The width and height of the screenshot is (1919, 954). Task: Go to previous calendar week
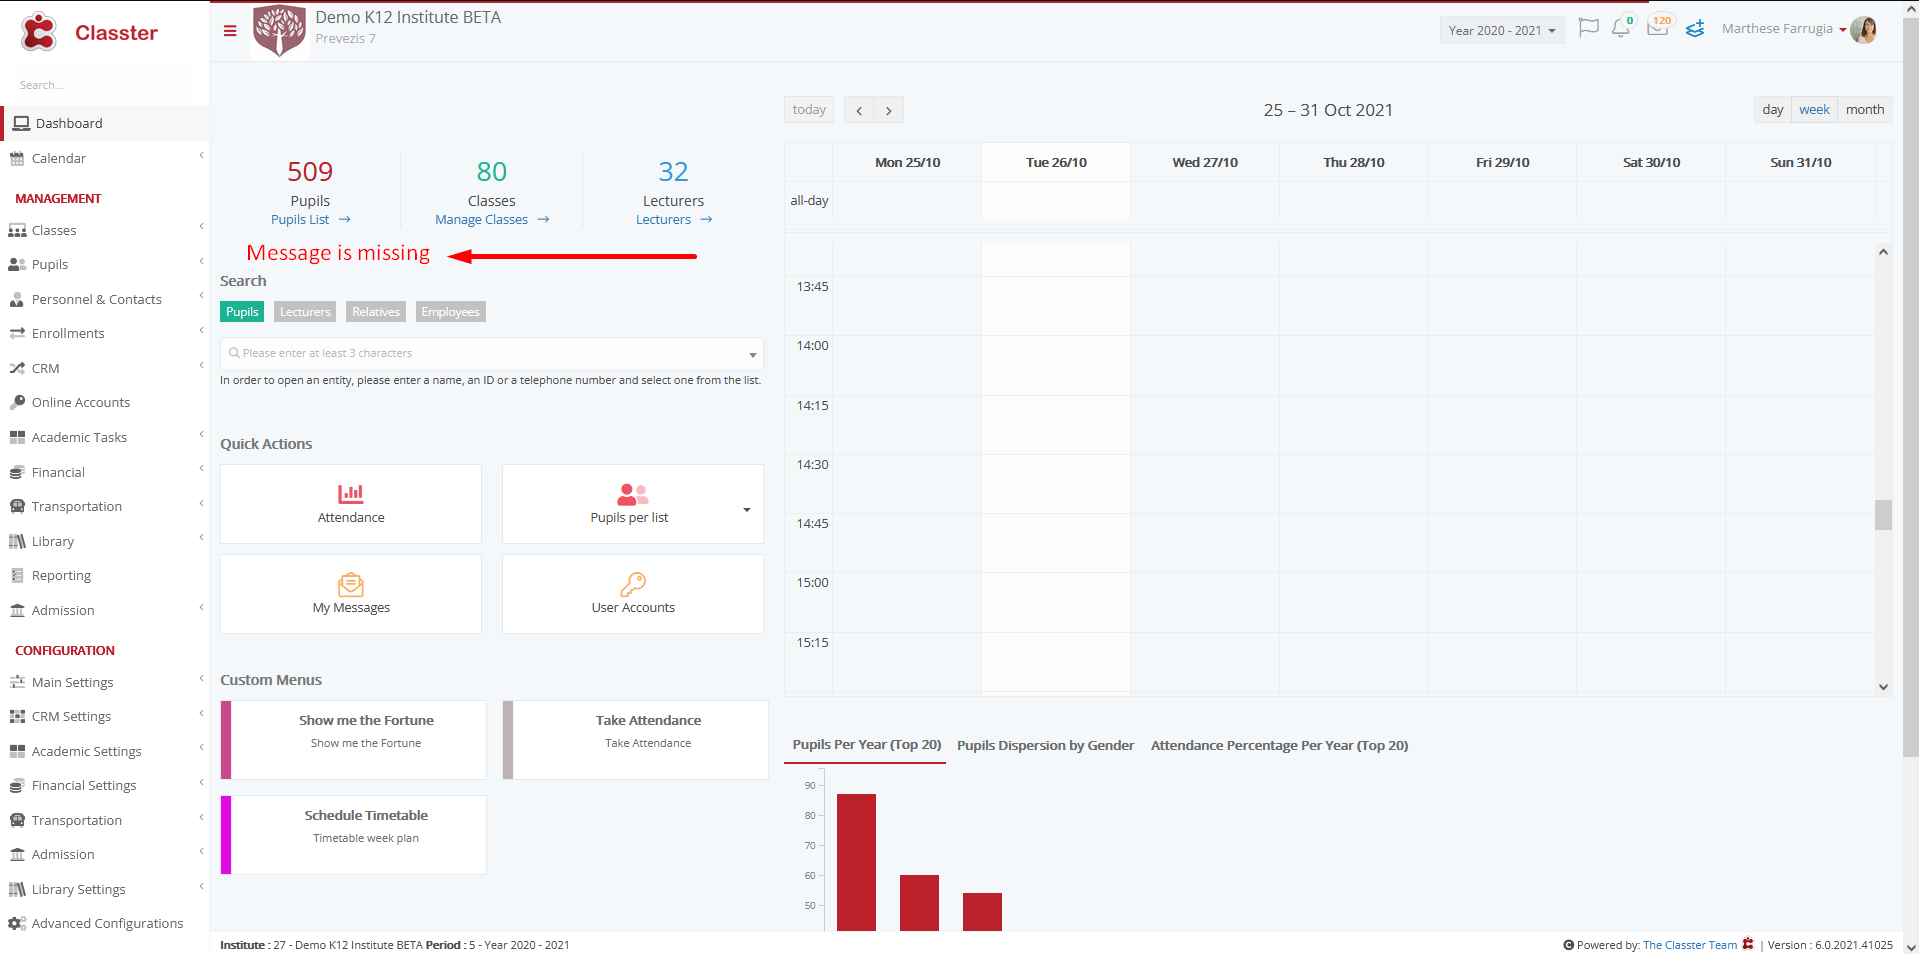[859, 110]
